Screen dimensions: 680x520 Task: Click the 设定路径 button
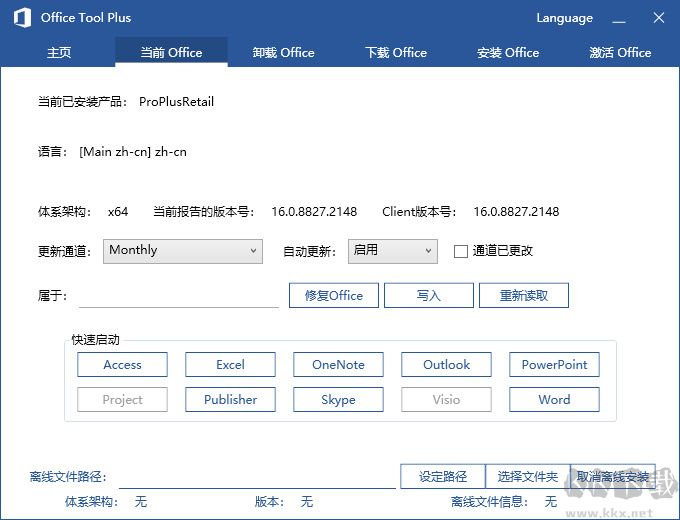443,476
